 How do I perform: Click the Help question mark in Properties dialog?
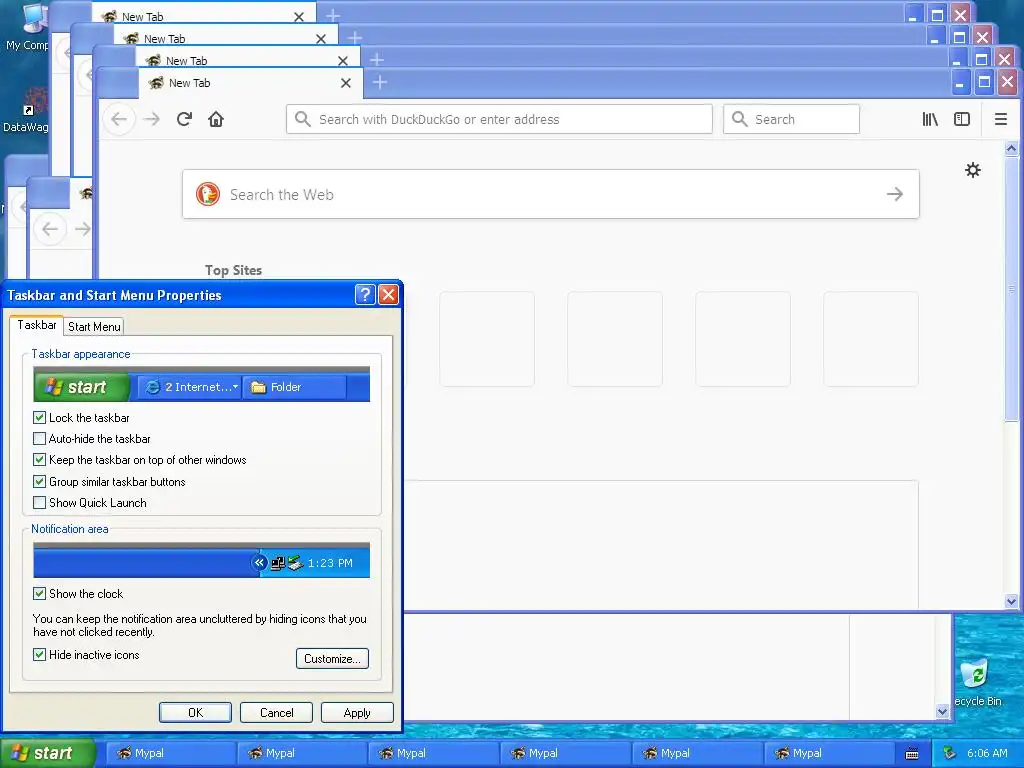tap(365, 295)
